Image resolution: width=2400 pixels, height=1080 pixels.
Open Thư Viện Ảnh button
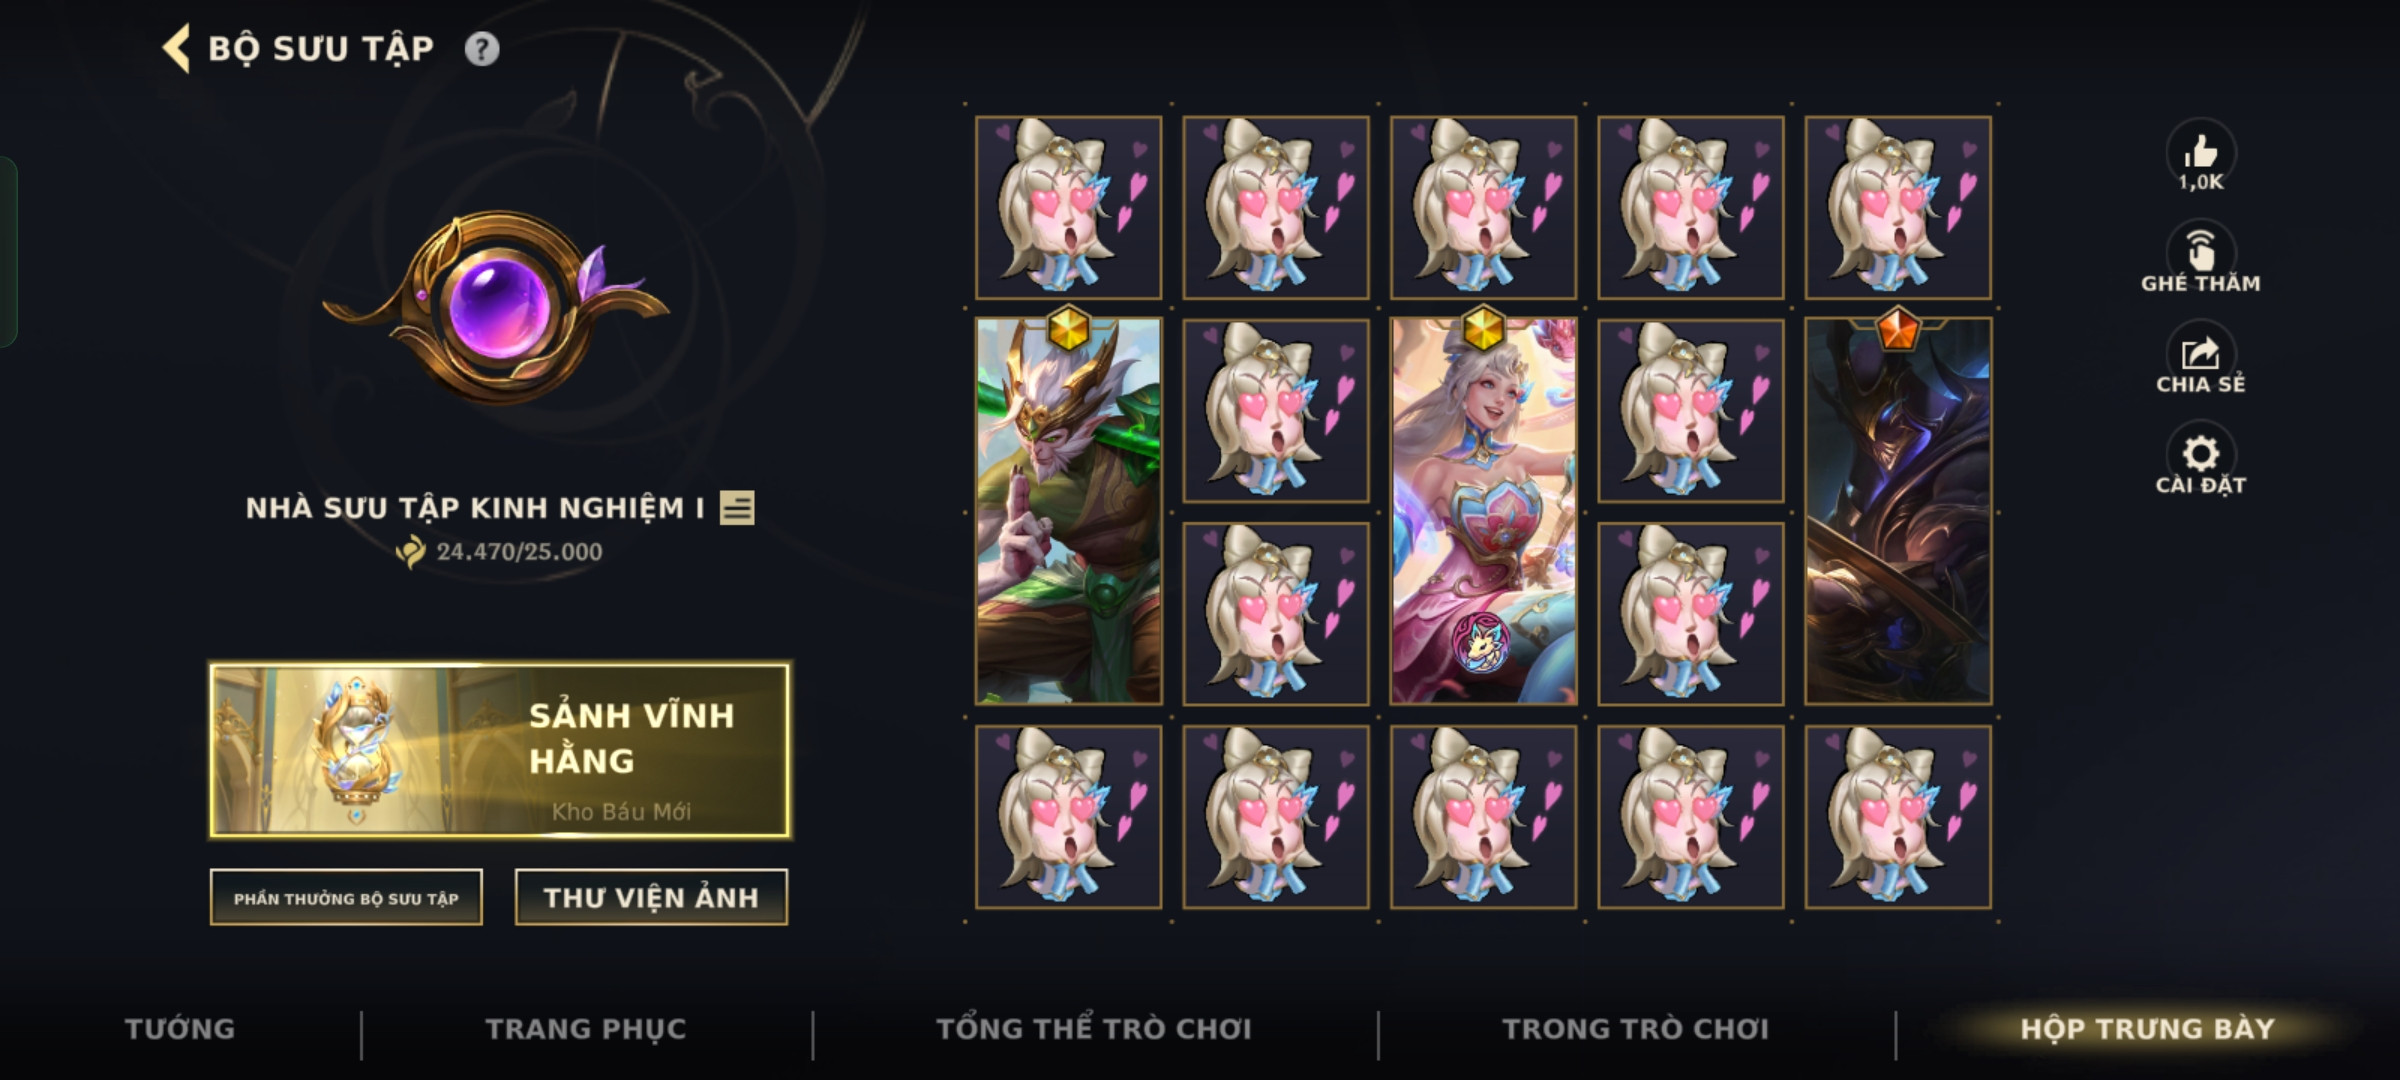tap(651, 898)
